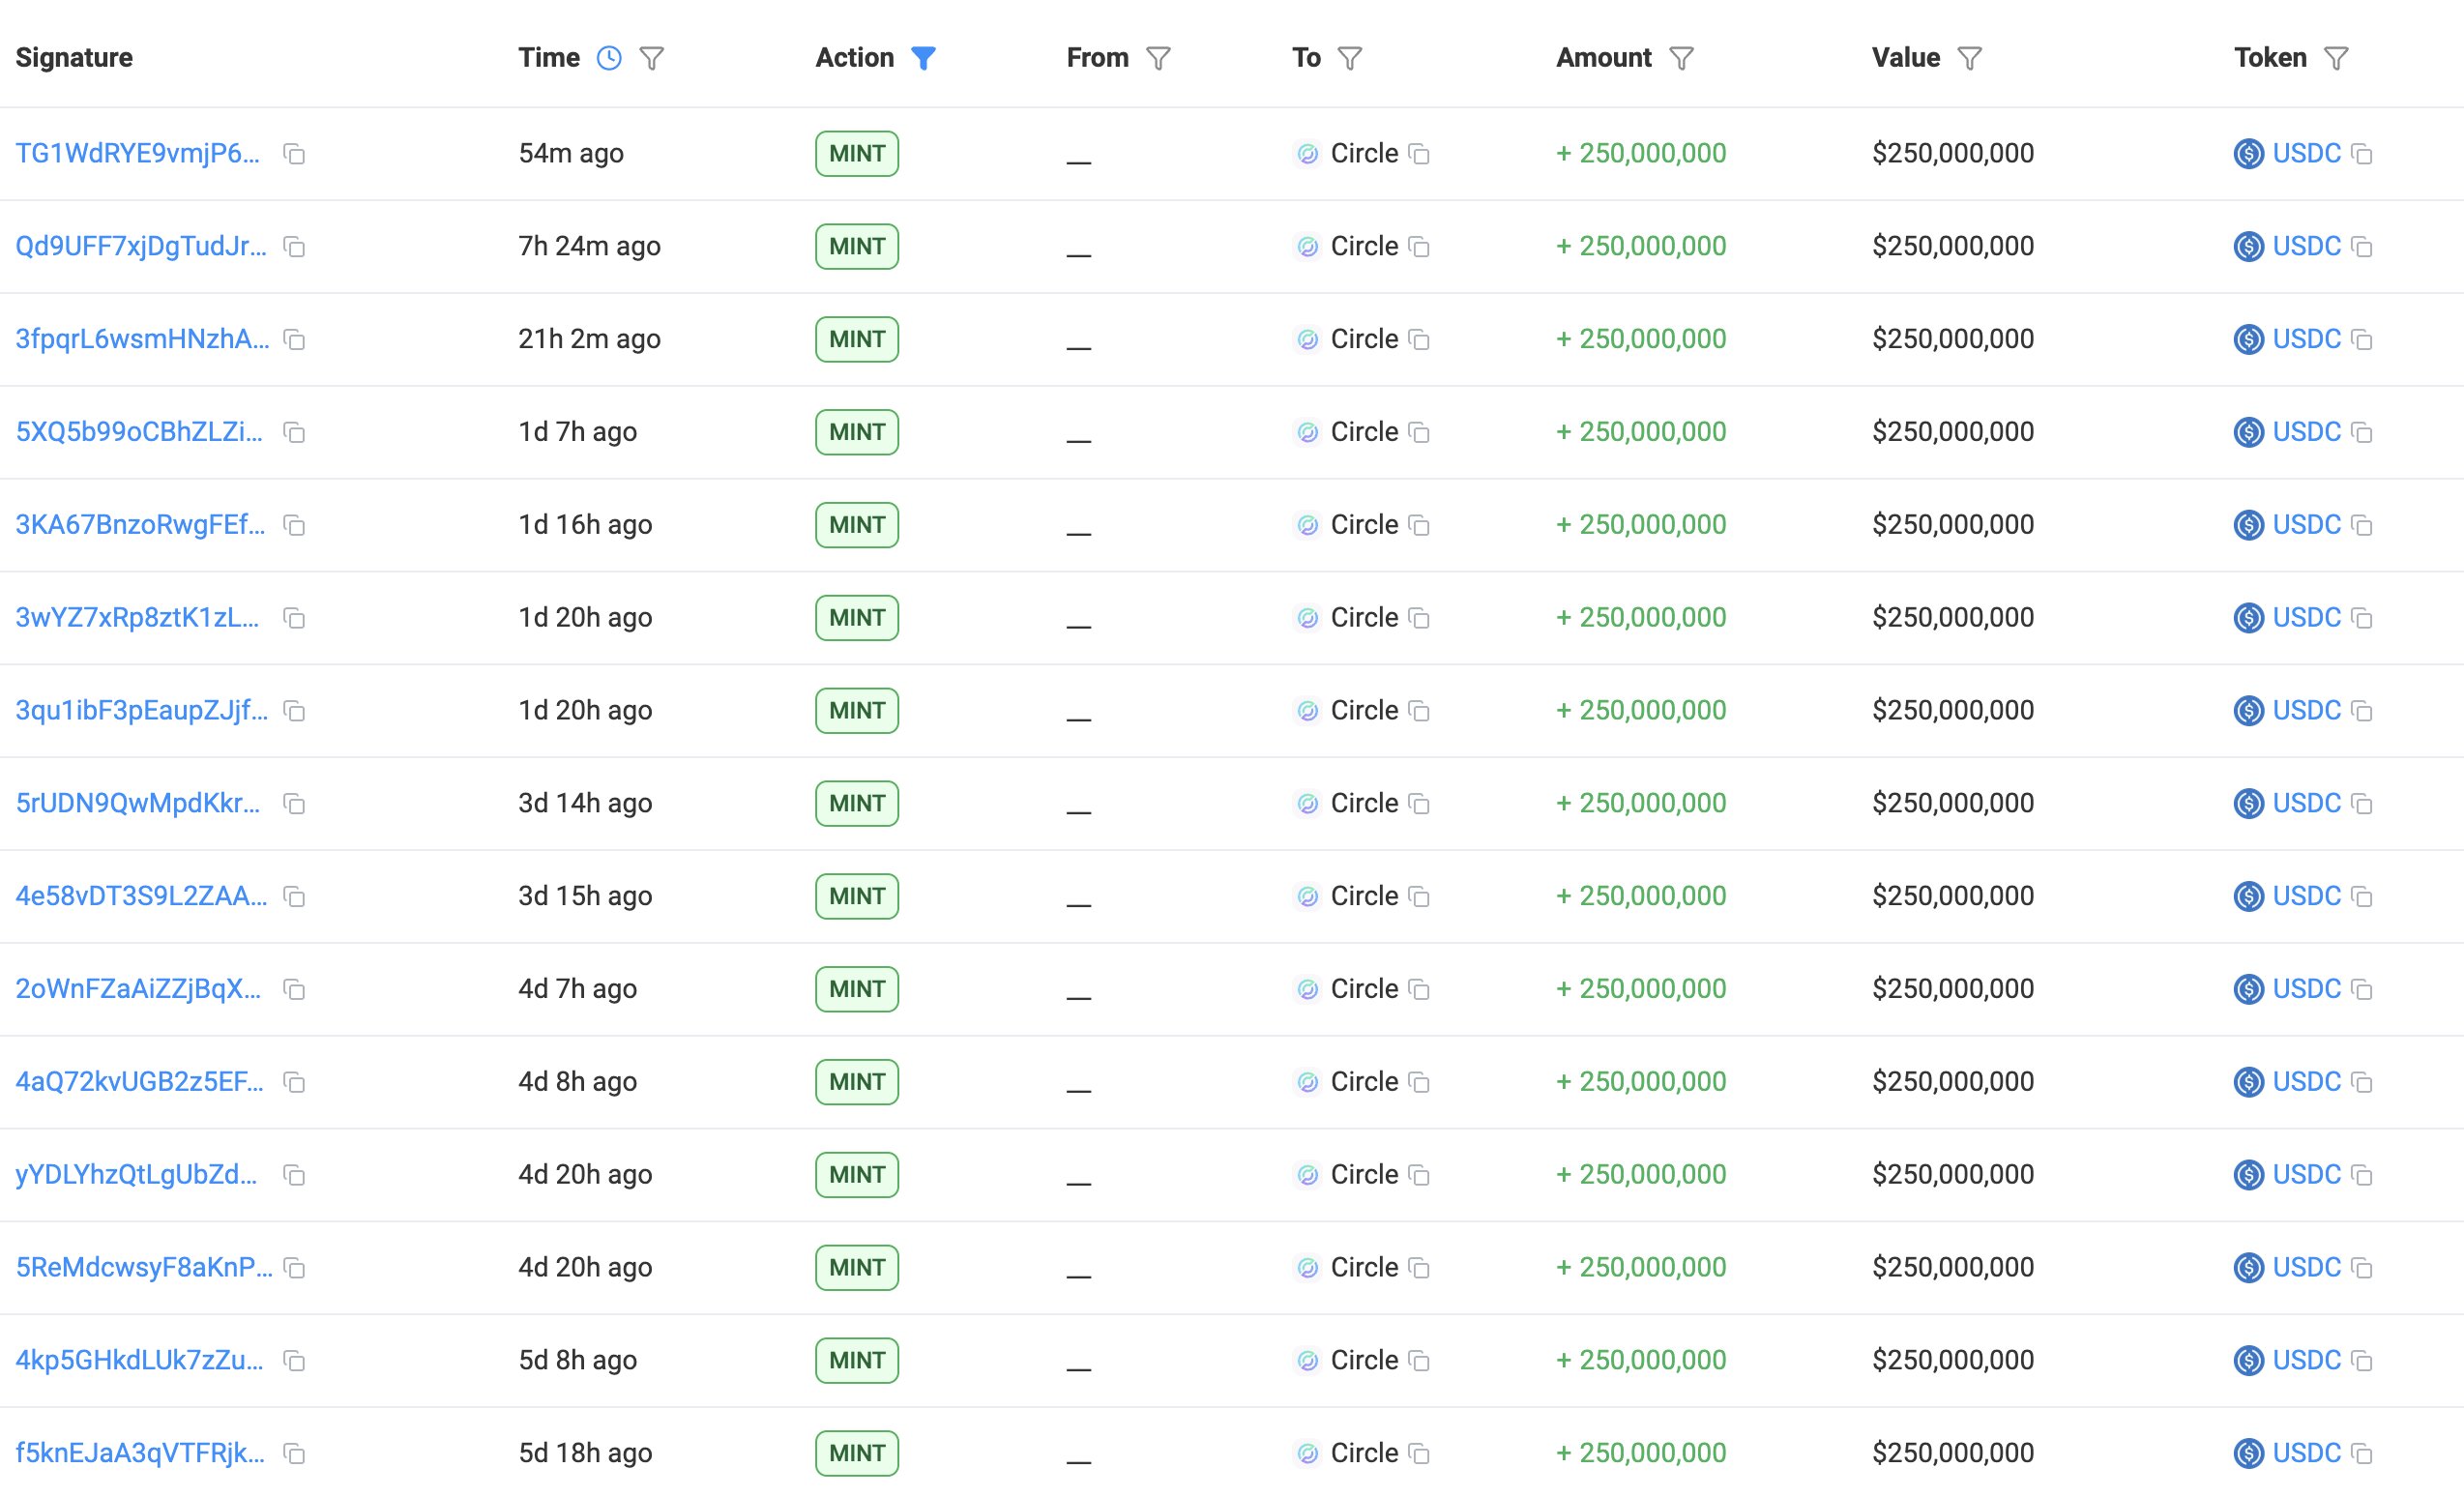The image size is (2464, 1497).
Task: Copy Circle address in 7h 24m ago row
Action: [1419, 247]
